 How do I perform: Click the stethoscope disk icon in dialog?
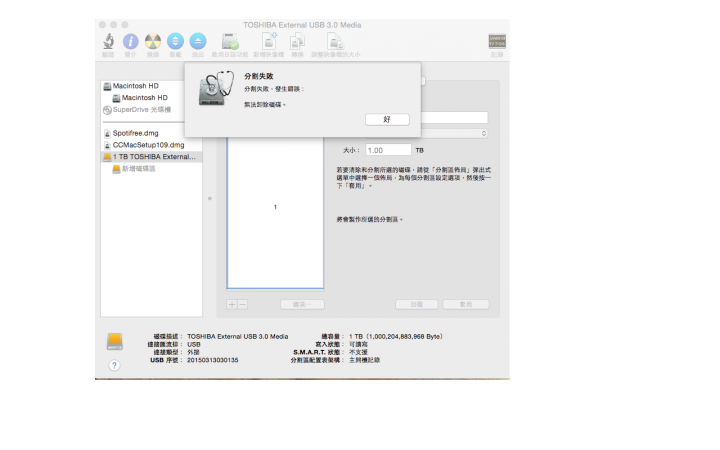(216, 89)
